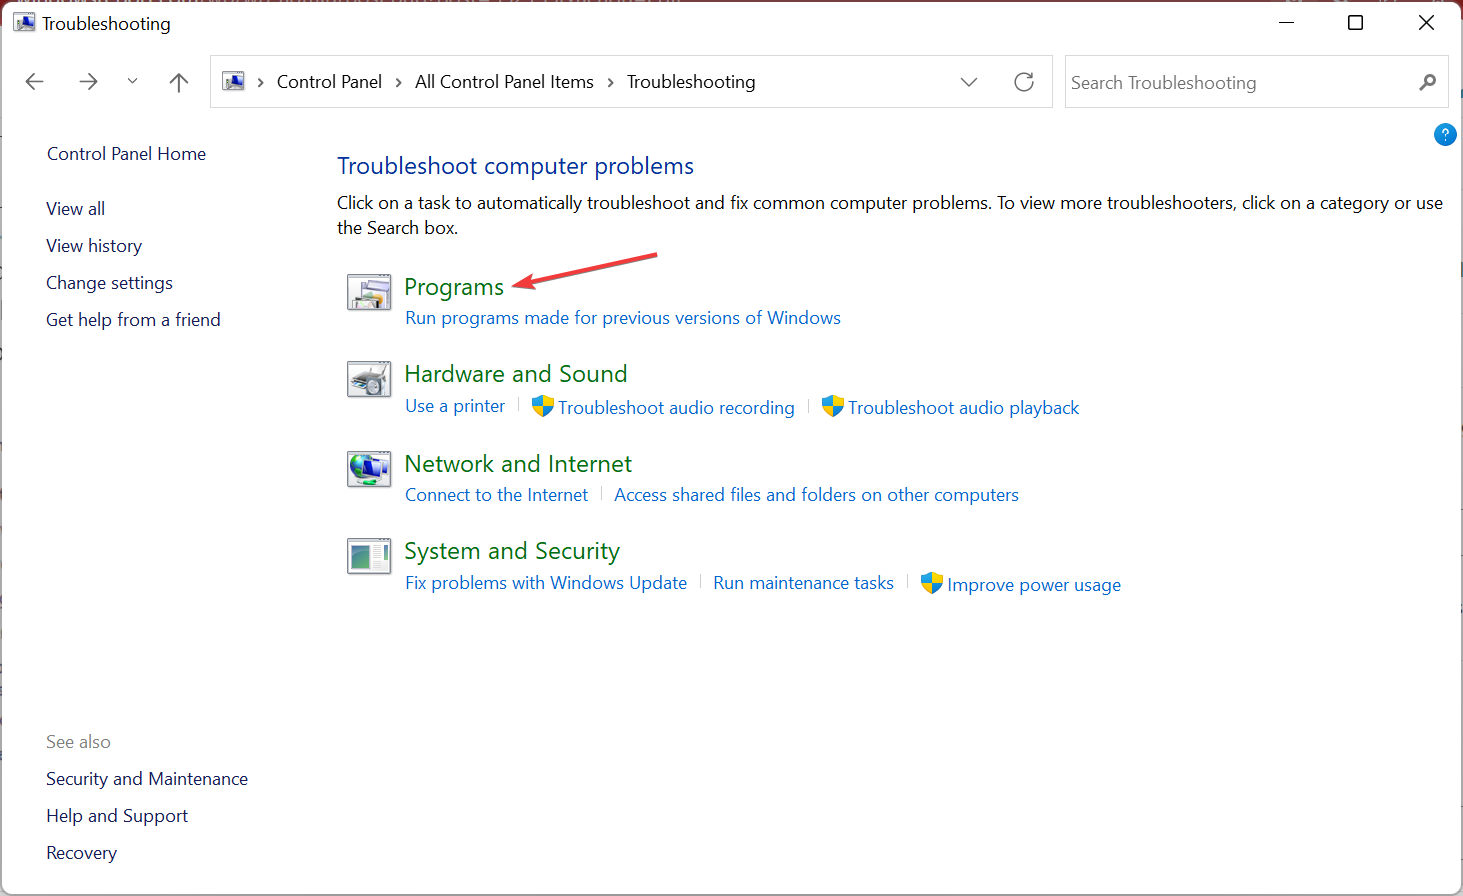Screen dimensions: 1463x896
Task: Run programs made for previous versions link
Action: coord(623,318)
